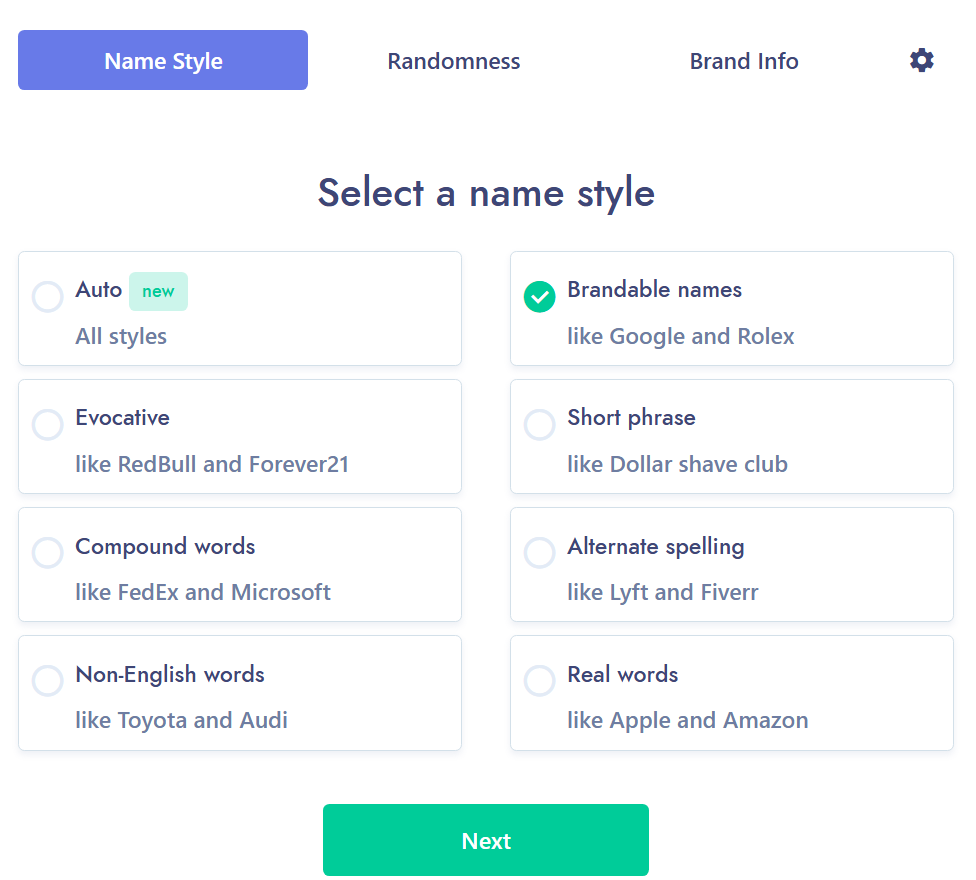This screenshot has width=976, height=880.
Task: Click "like FedEx and Microsoft" example text
Action: 203,592
